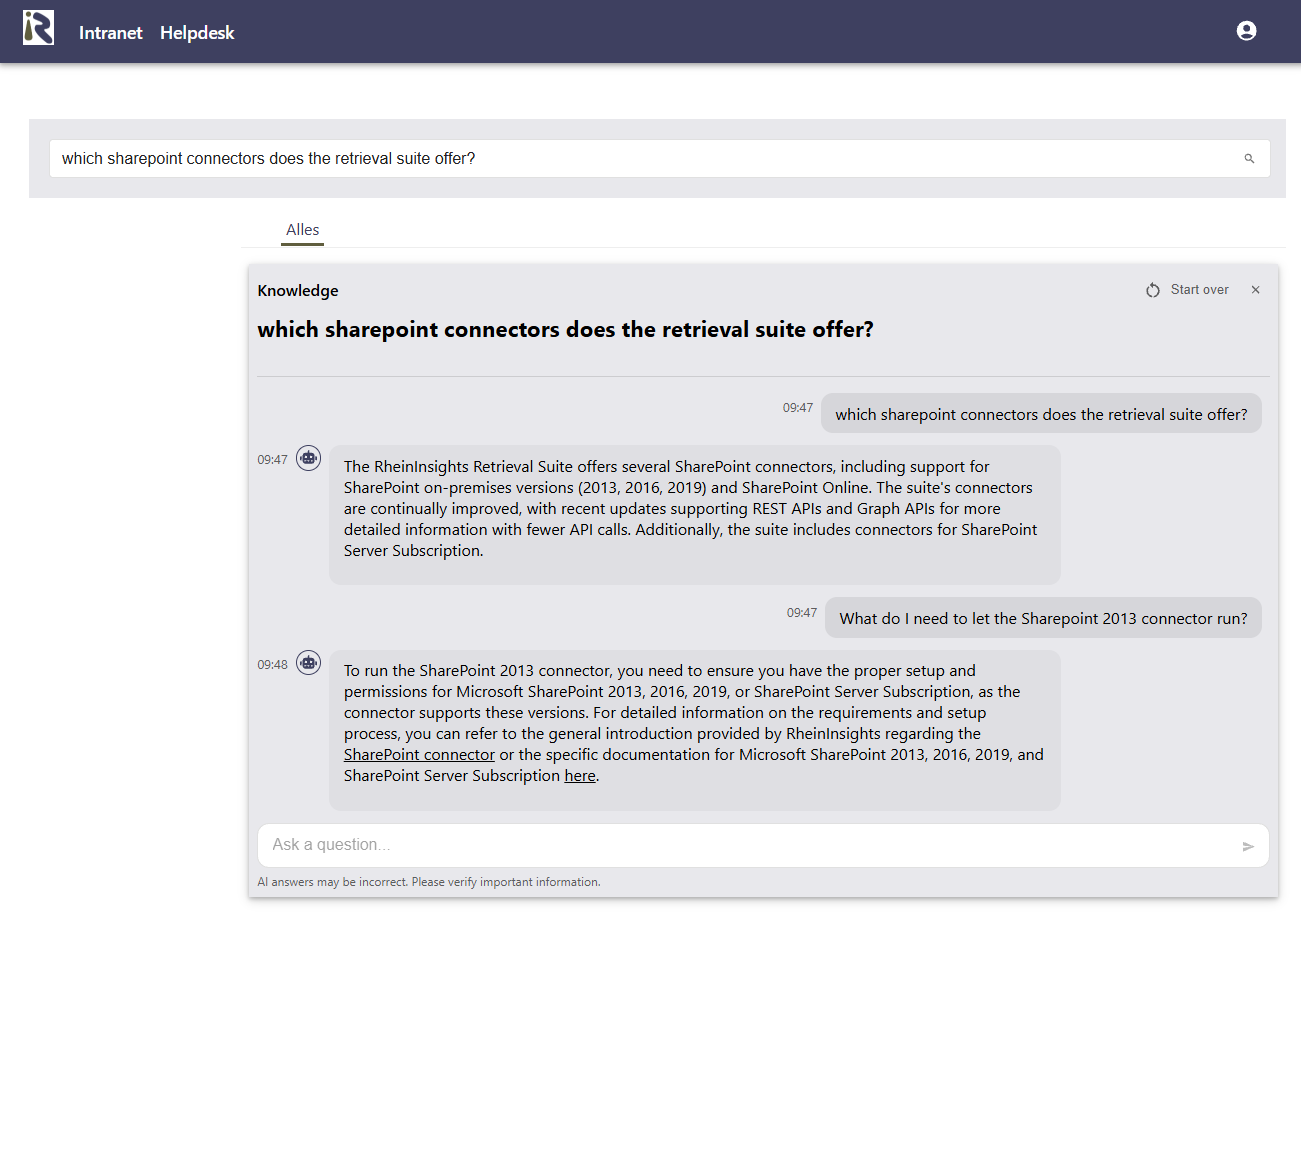Viewport: 1301px width, 1151px height.
Task: Click the RheinInsights logo icon
Action: (x=38, y=28)
